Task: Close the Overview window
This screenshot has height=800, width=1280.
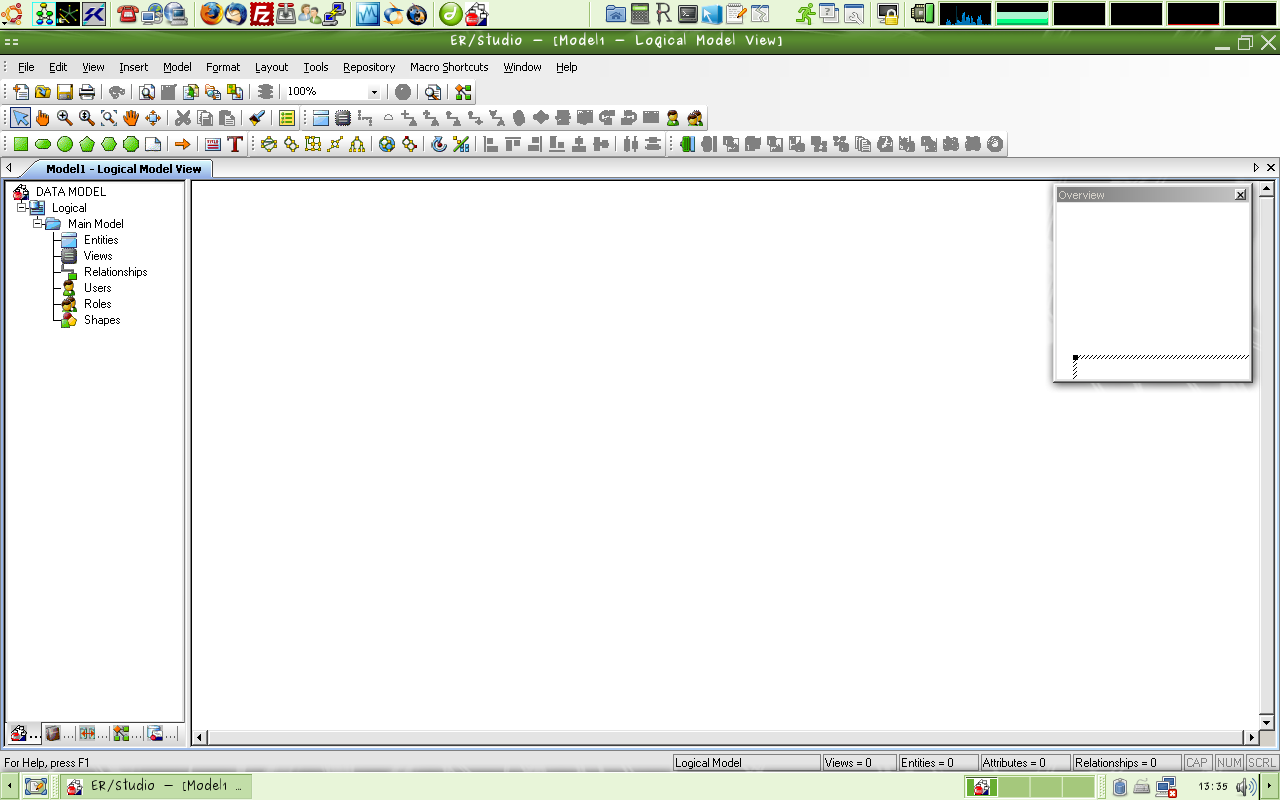Action: tap(1241, 195)
